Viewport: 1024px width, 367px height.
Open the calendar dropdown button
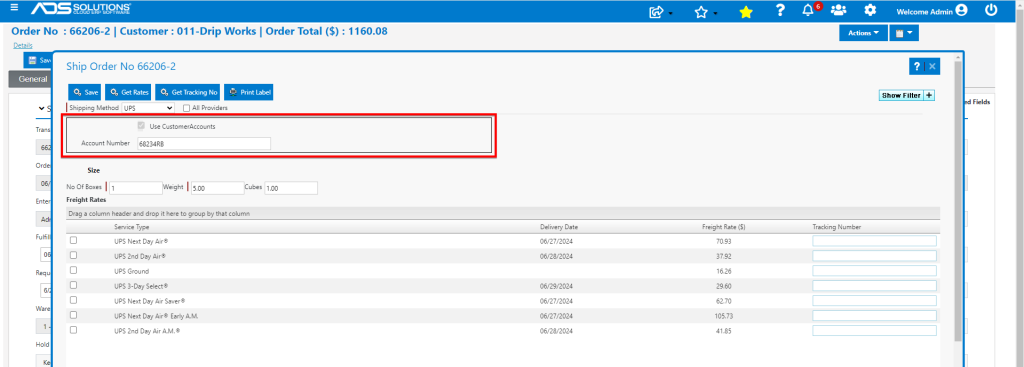[904, 33]
